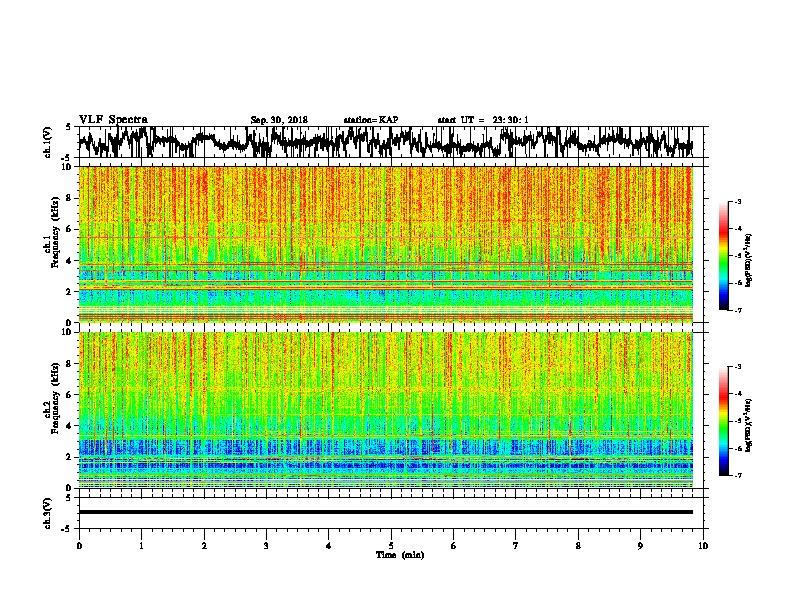Screen dimensions: 792x612
Task: Click inside the ch.1 spectrogram panel
Action: coord(386,244)
